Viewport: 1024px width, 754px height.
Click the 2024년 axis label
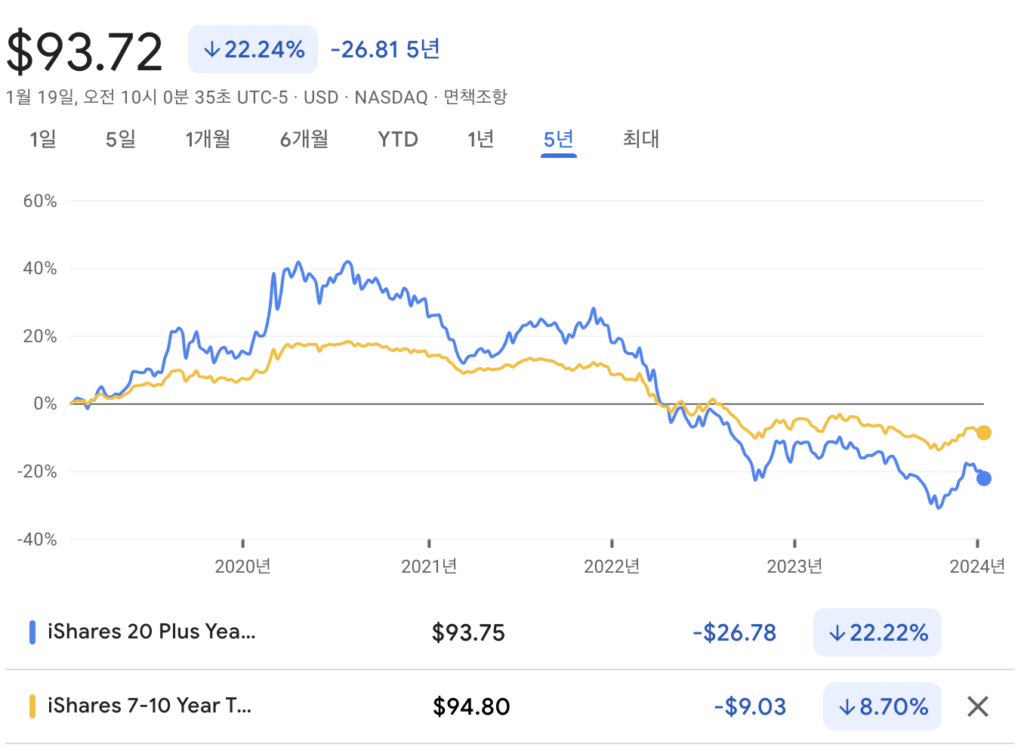[x=977, y=566]
